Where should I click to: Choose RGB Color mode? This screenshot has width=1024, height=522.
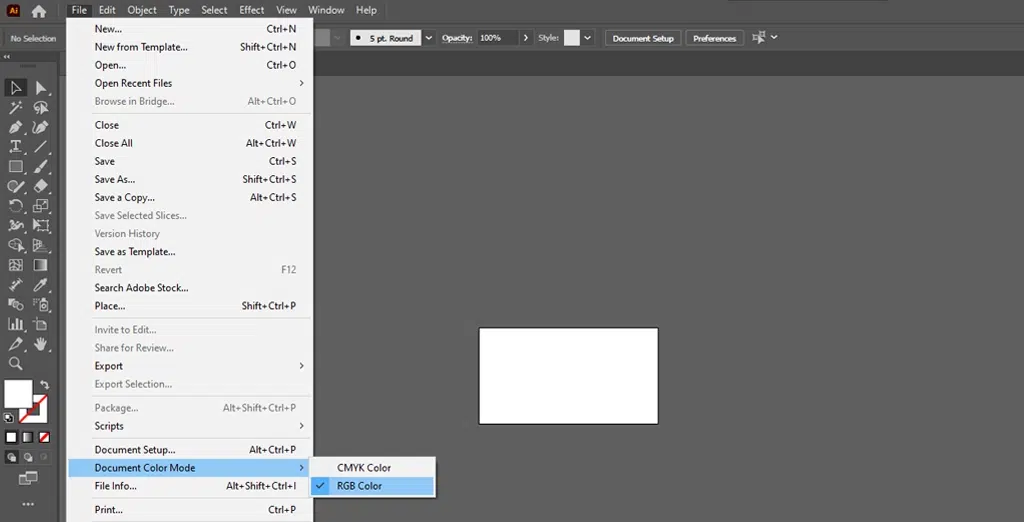[359, 486]
